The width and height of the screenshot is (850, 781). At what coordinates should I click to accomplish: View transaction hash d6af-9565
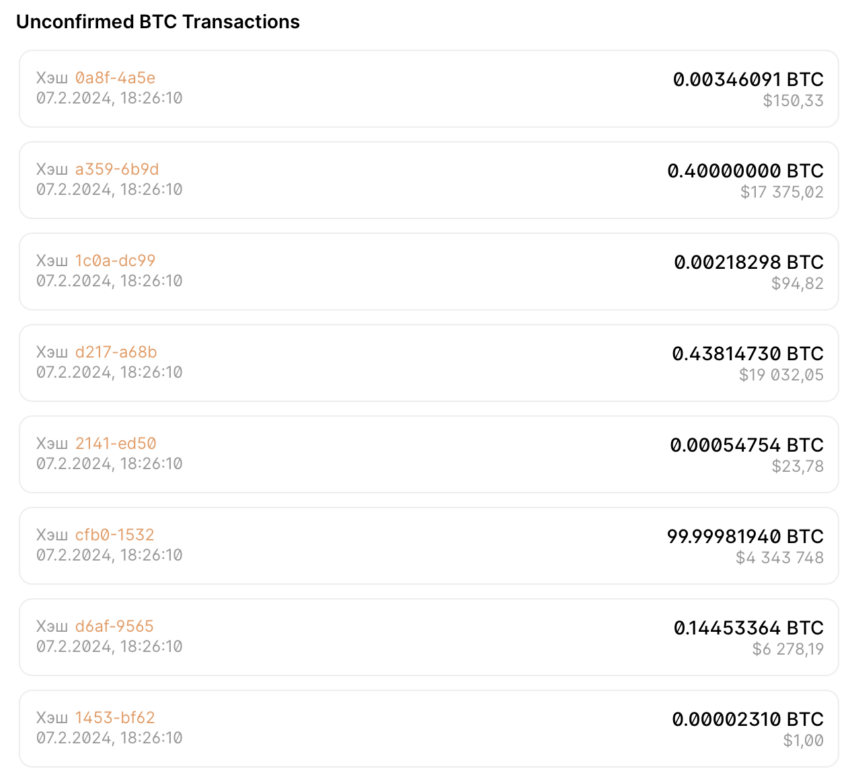(x=115, y=626)
